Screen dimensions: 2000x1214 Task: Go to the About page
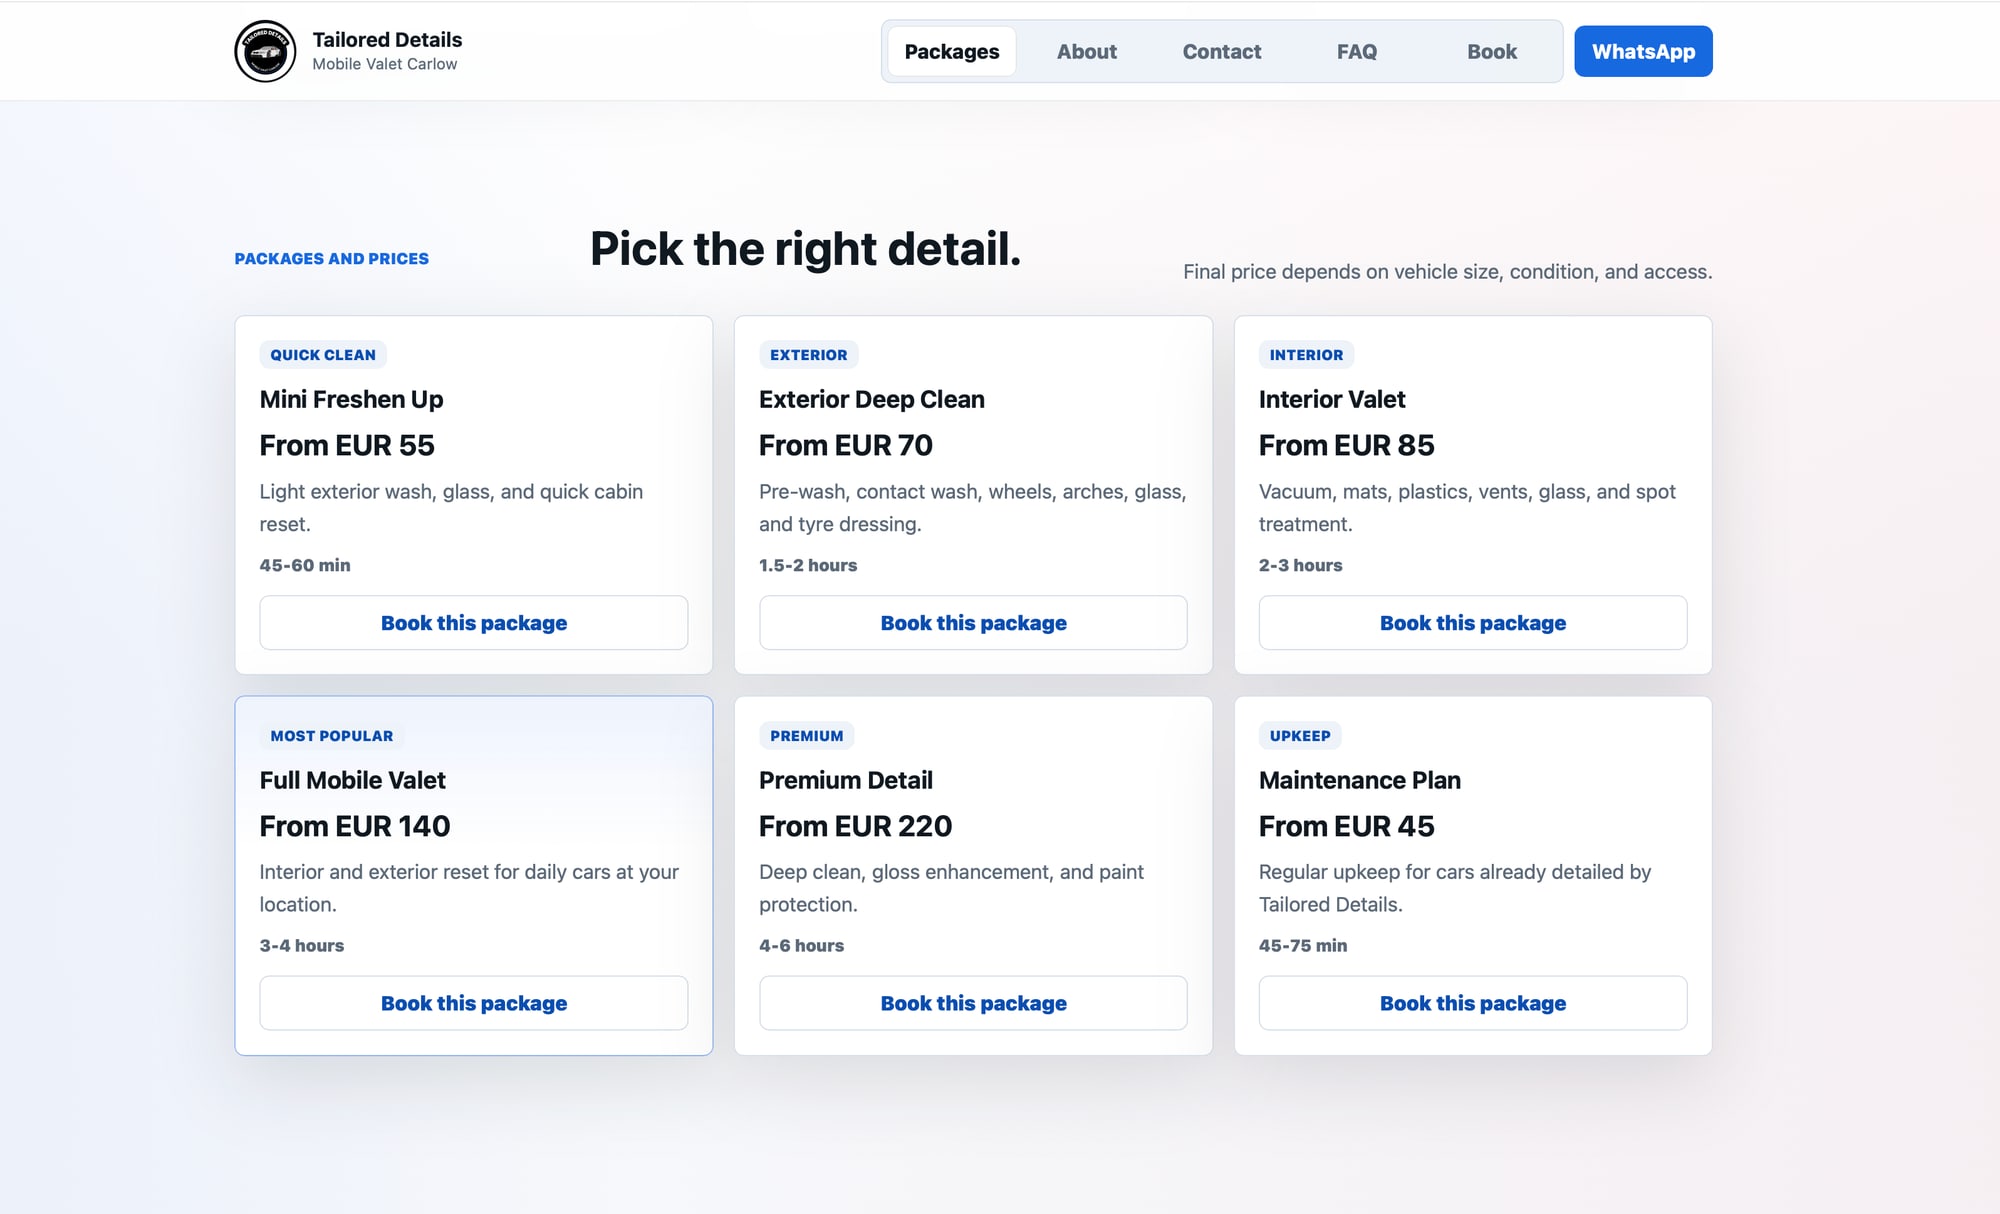(x=1086, y=51)
